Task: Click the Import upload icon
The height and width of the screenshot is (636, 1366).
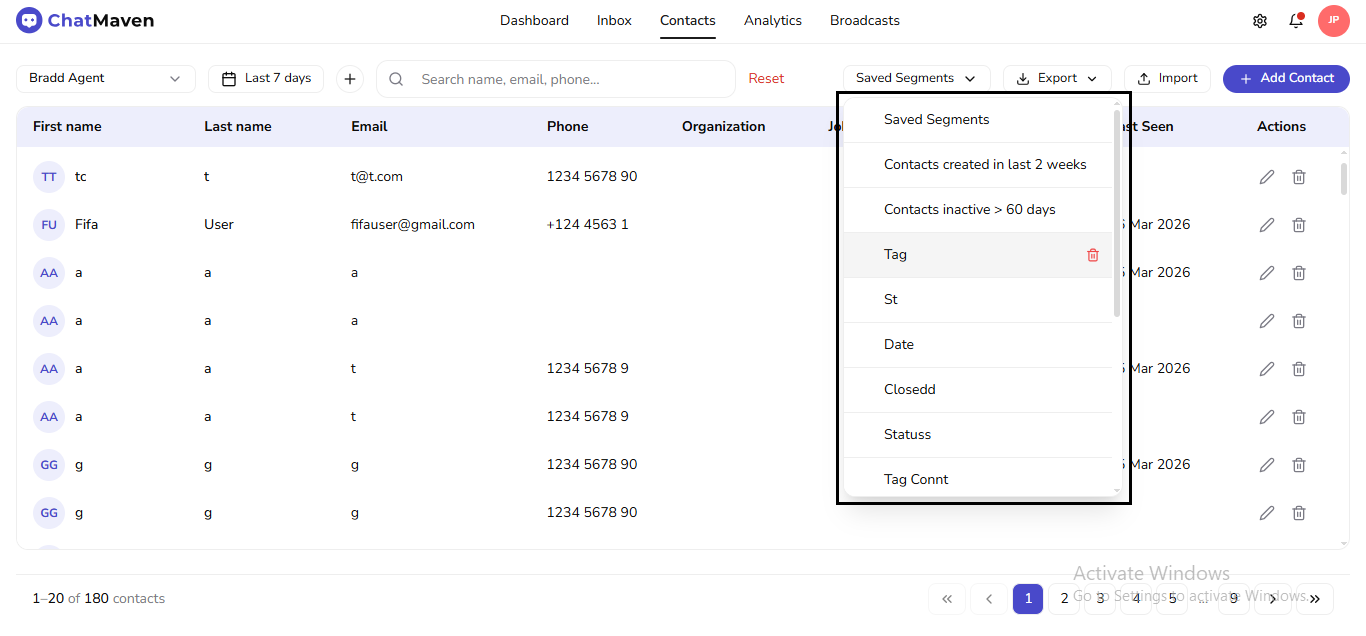Action: point(1142,78)
